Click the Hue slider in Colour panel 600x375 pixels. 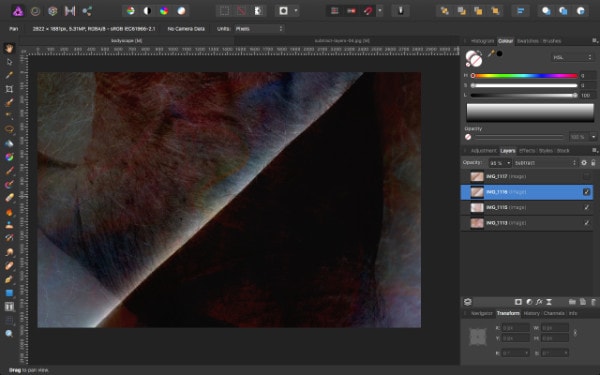point(525,76)
